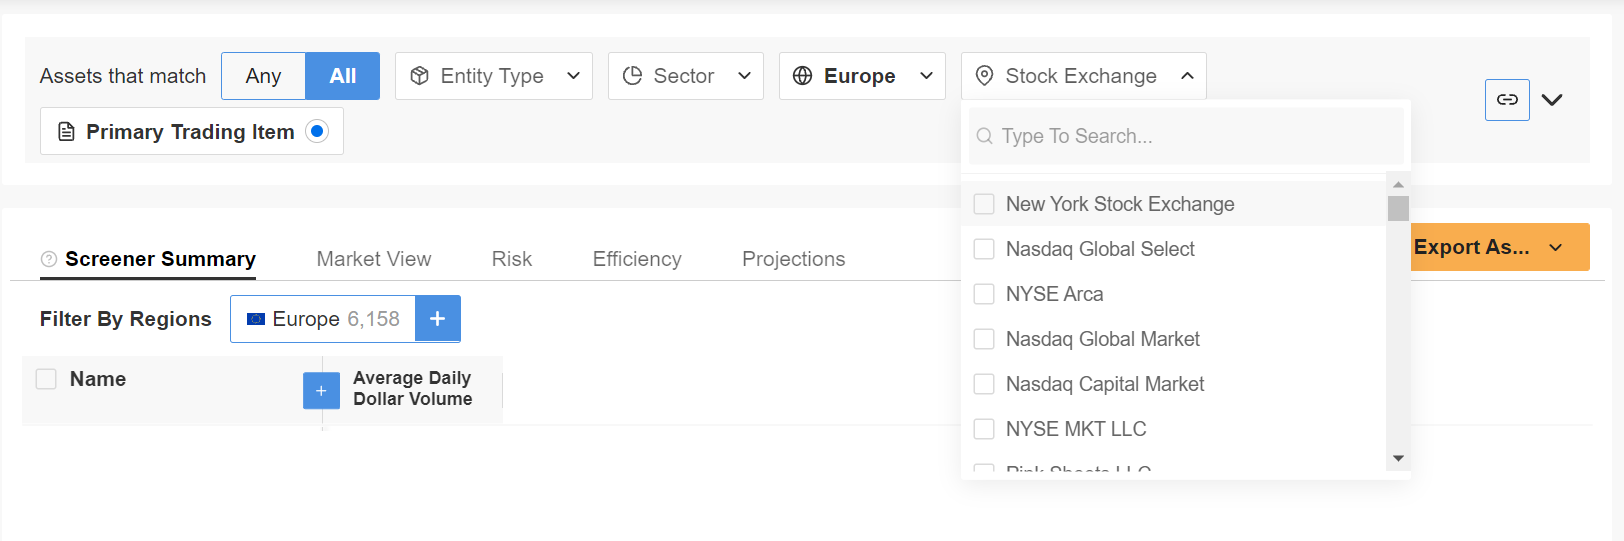Click the location pin icon in Stock Exchange
Viewport: 1624px width, 541px height.
tap(984, 76)
